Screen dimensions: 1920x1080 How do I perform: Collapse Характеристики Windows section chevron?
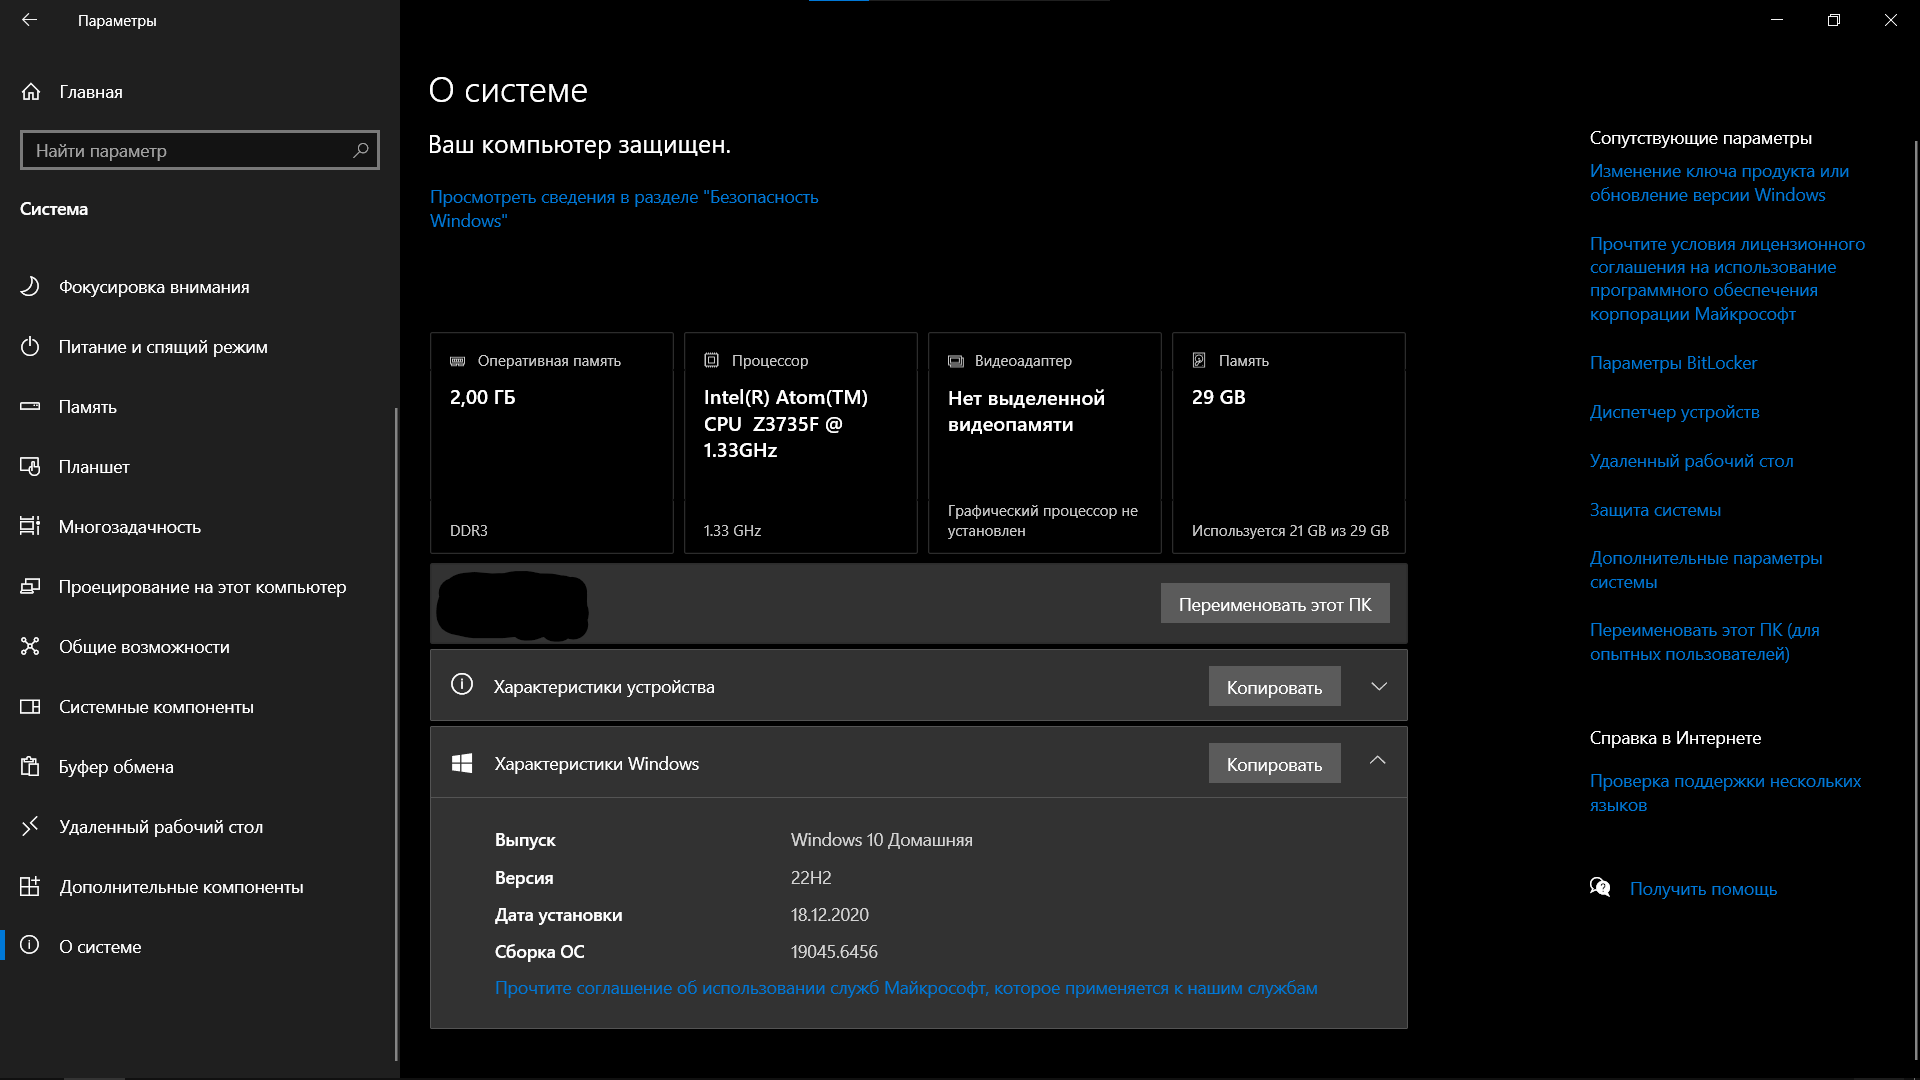coord(1378,761)
